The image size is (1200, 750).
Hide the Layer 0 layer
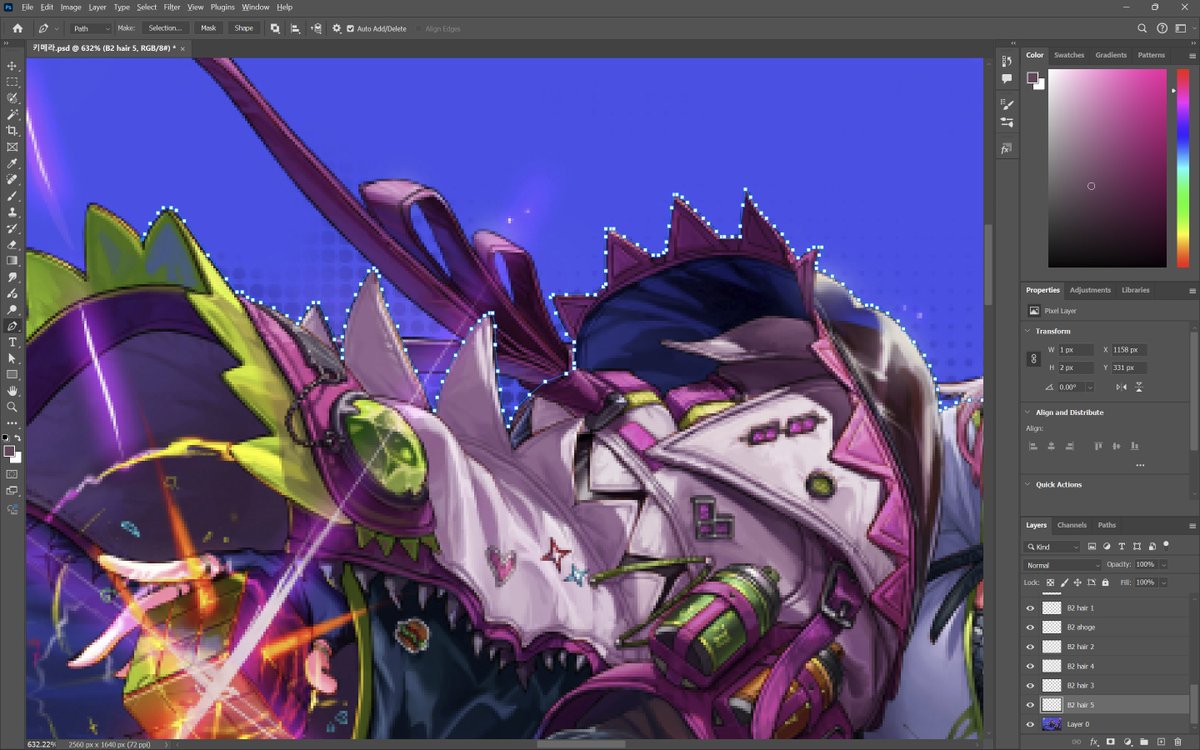point(1030,724)
